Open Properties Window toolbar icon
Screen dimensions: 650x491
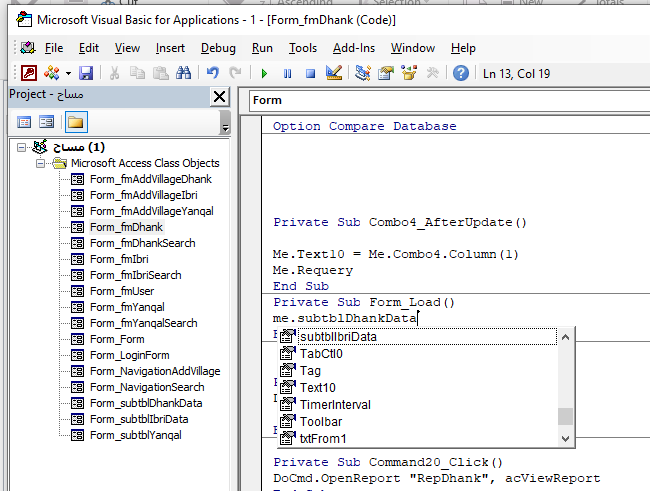386,73
